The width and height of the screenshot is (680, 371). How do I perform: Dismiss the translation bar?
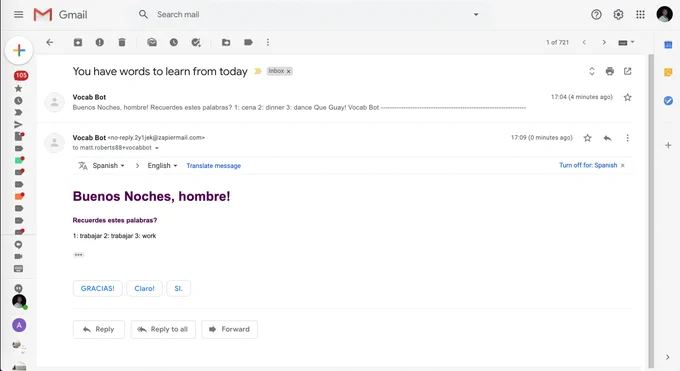pyautogui.click(x=623, y=165)
